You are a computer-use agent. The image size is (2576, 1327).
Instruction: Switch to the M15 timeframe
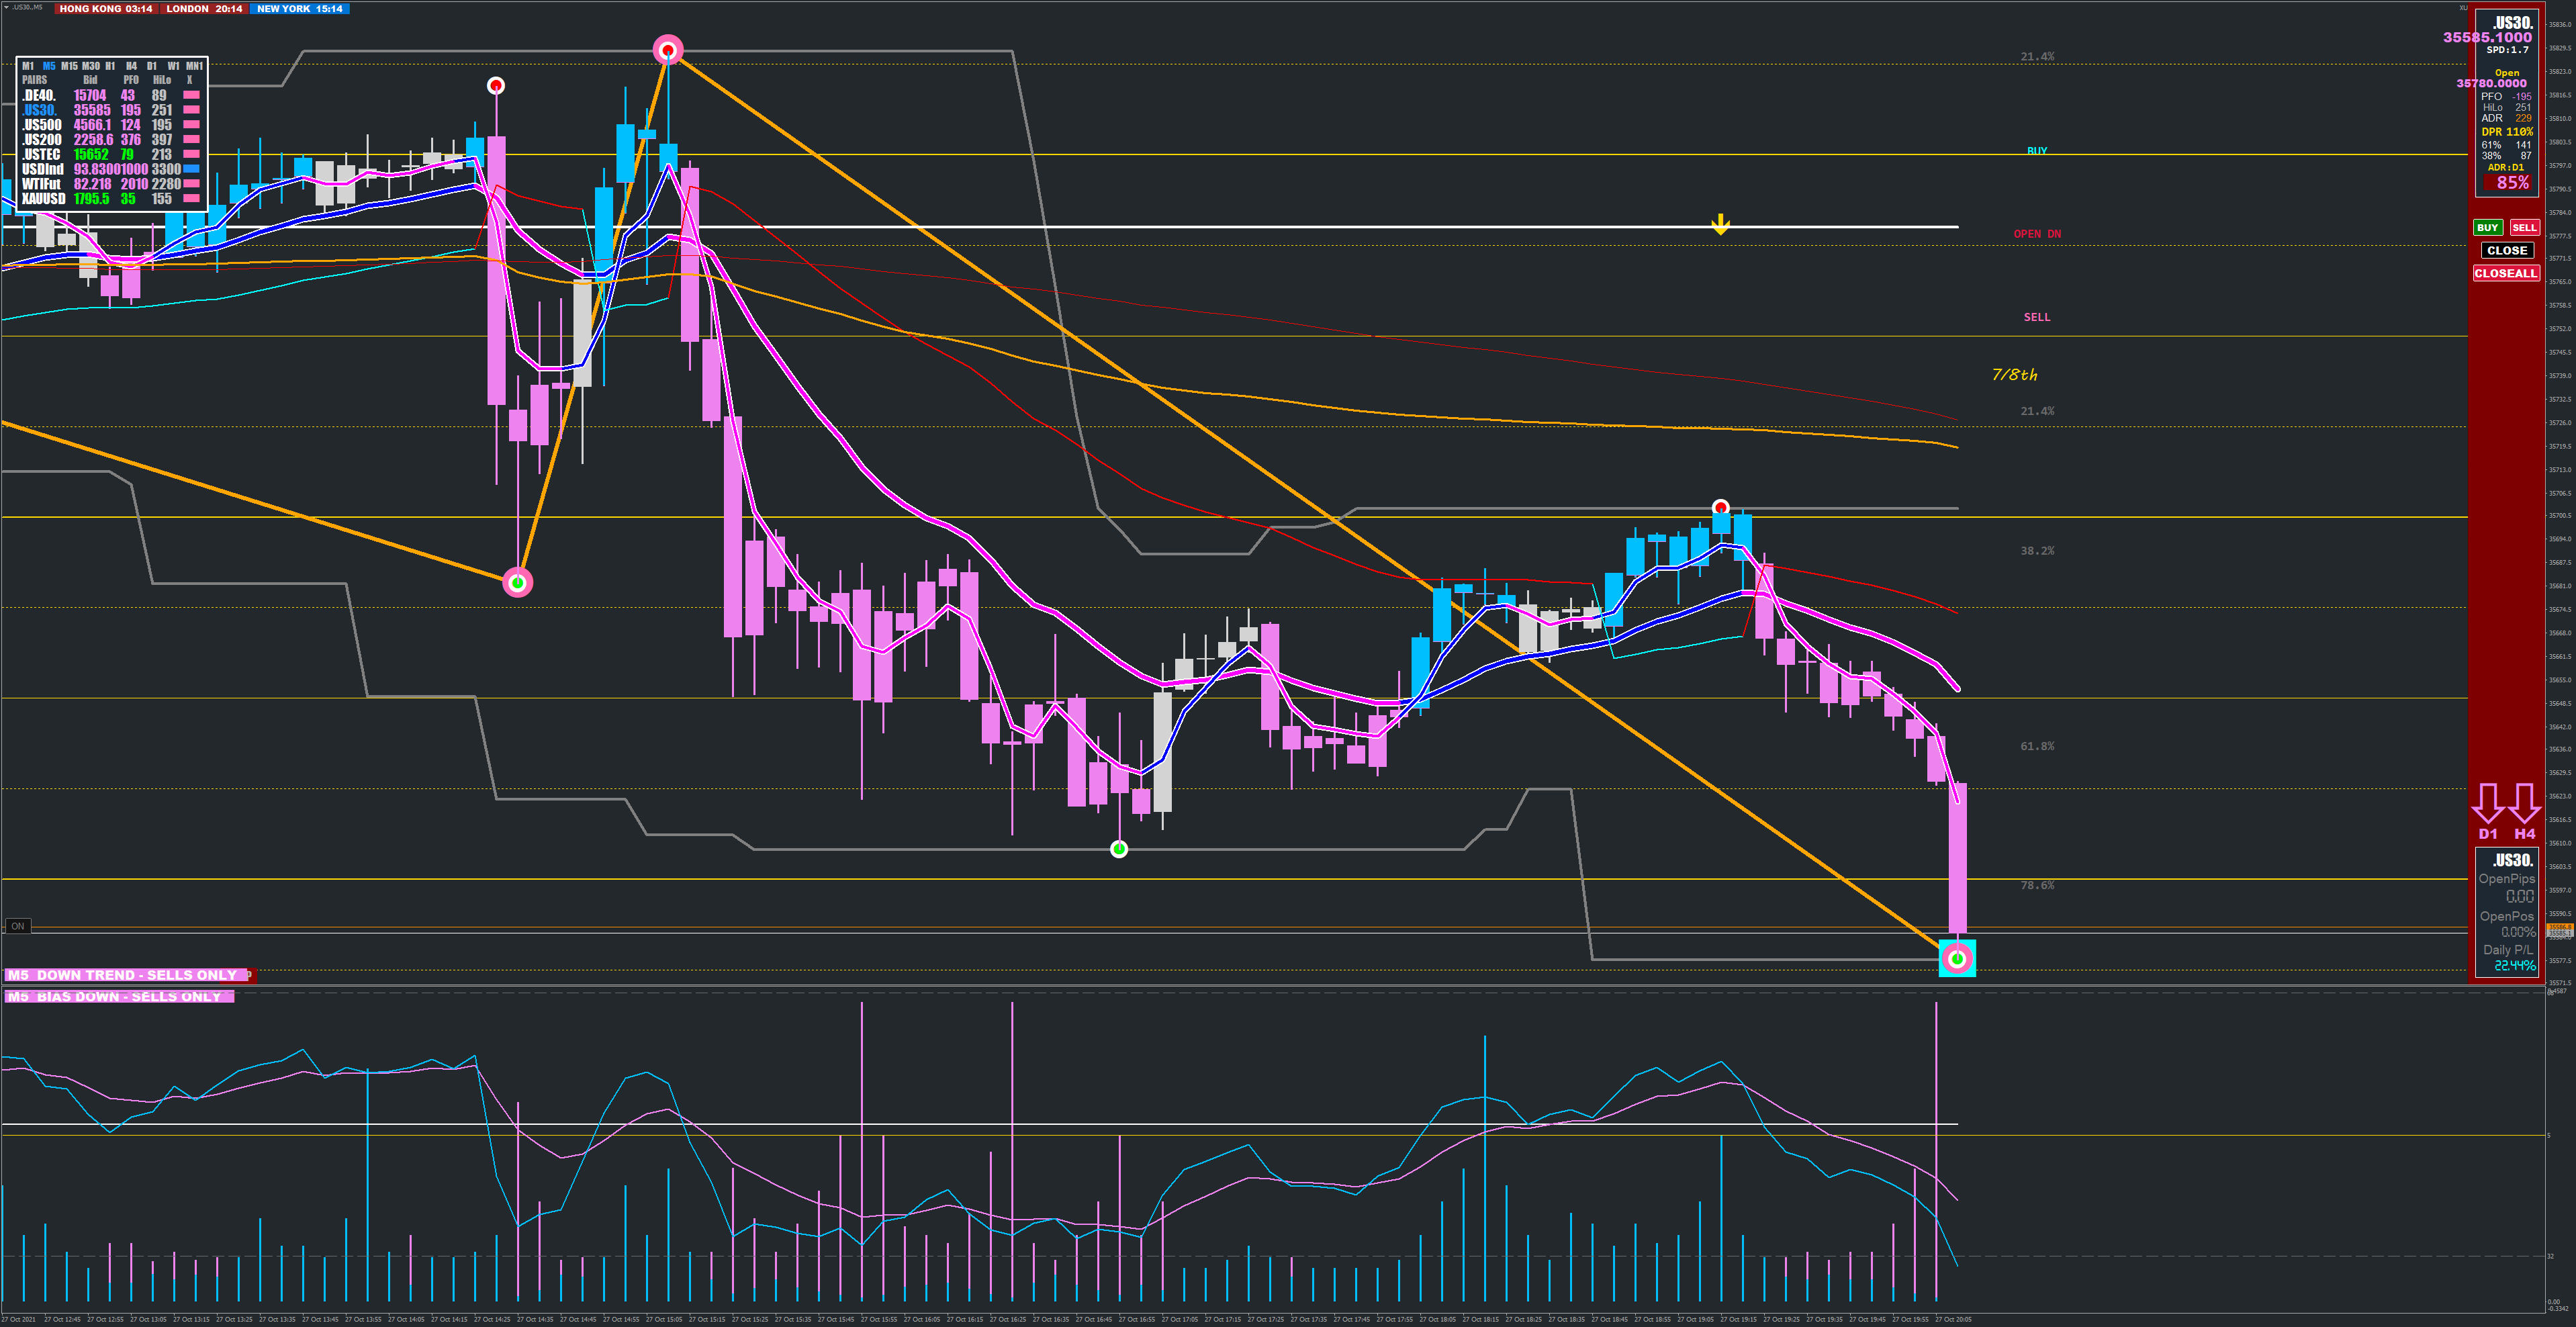tap(69, 66)
